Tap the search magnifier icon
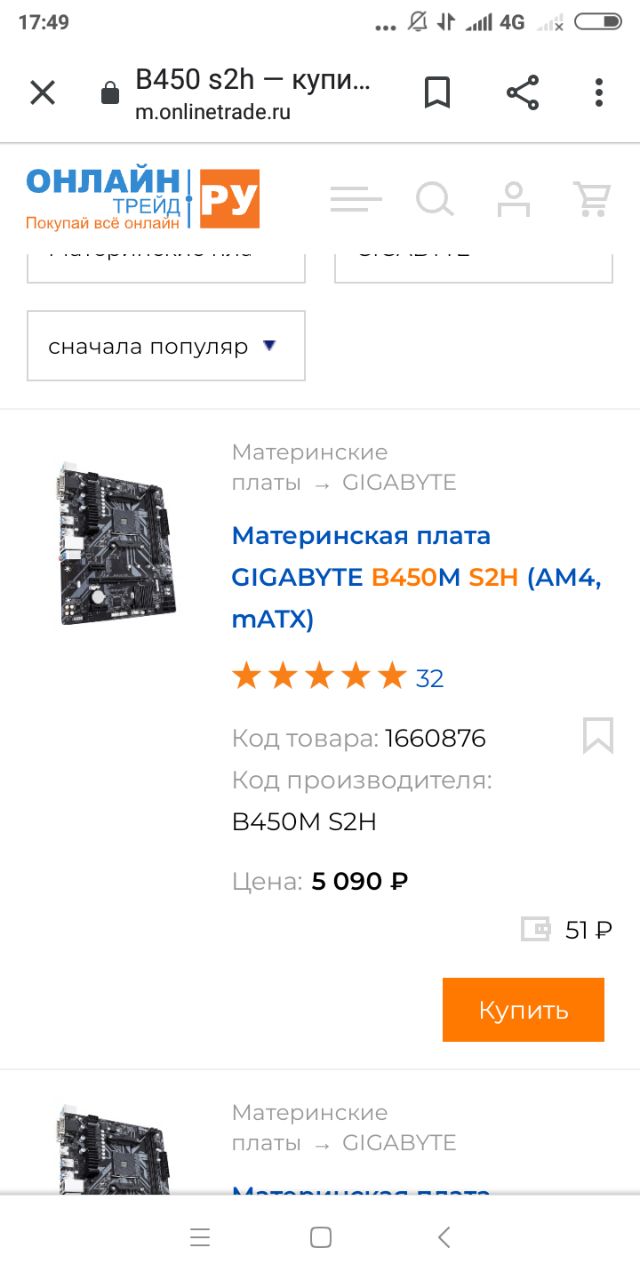The width and height of the screenshot is (640, 1280). pos(435,199)
